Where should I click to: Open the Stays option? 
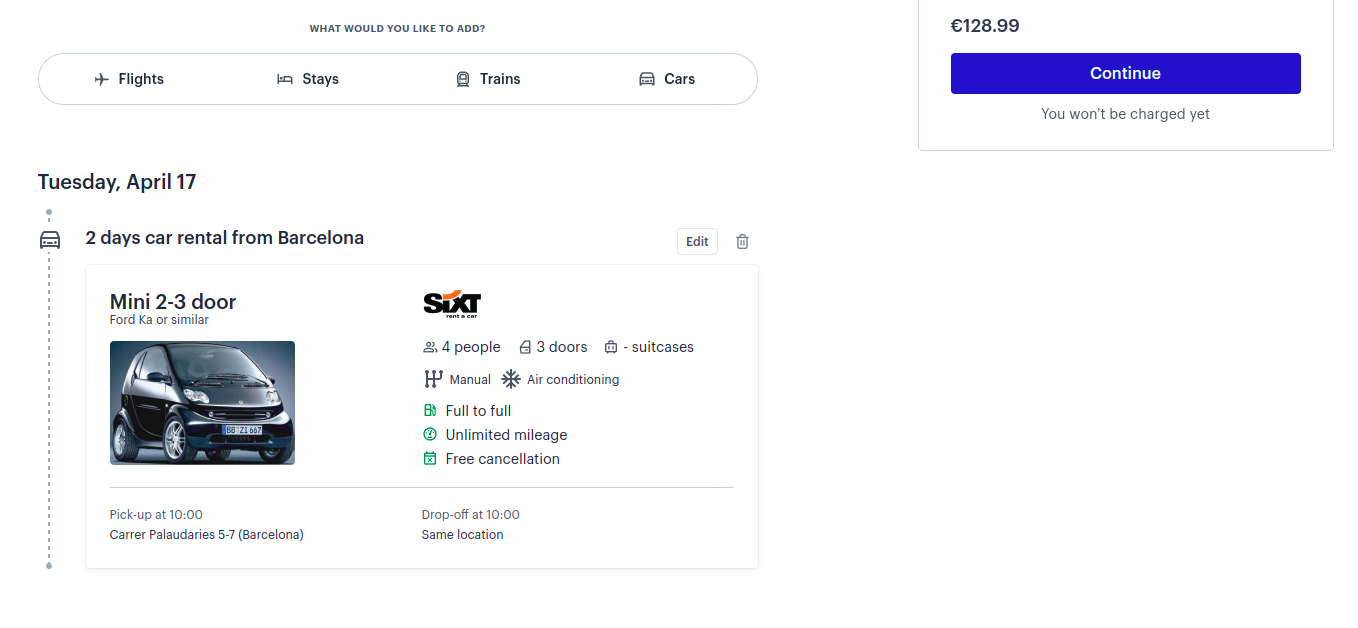(308, 79)
